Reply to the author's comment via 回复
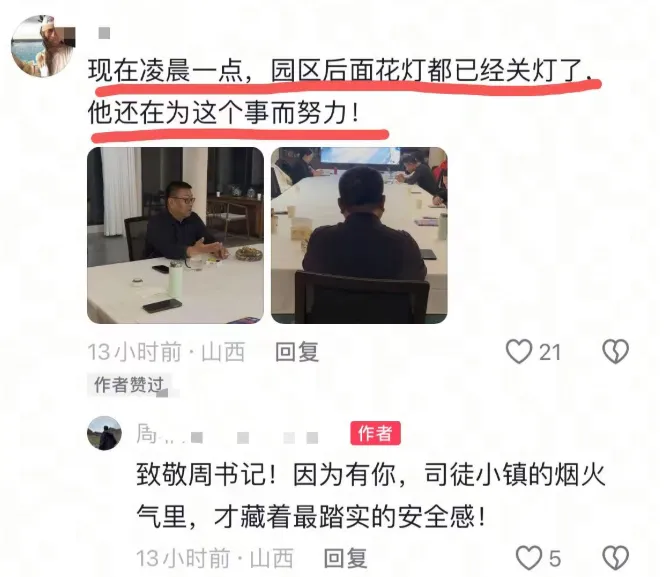This screenshot has height=577, width=664. [346, 558]
